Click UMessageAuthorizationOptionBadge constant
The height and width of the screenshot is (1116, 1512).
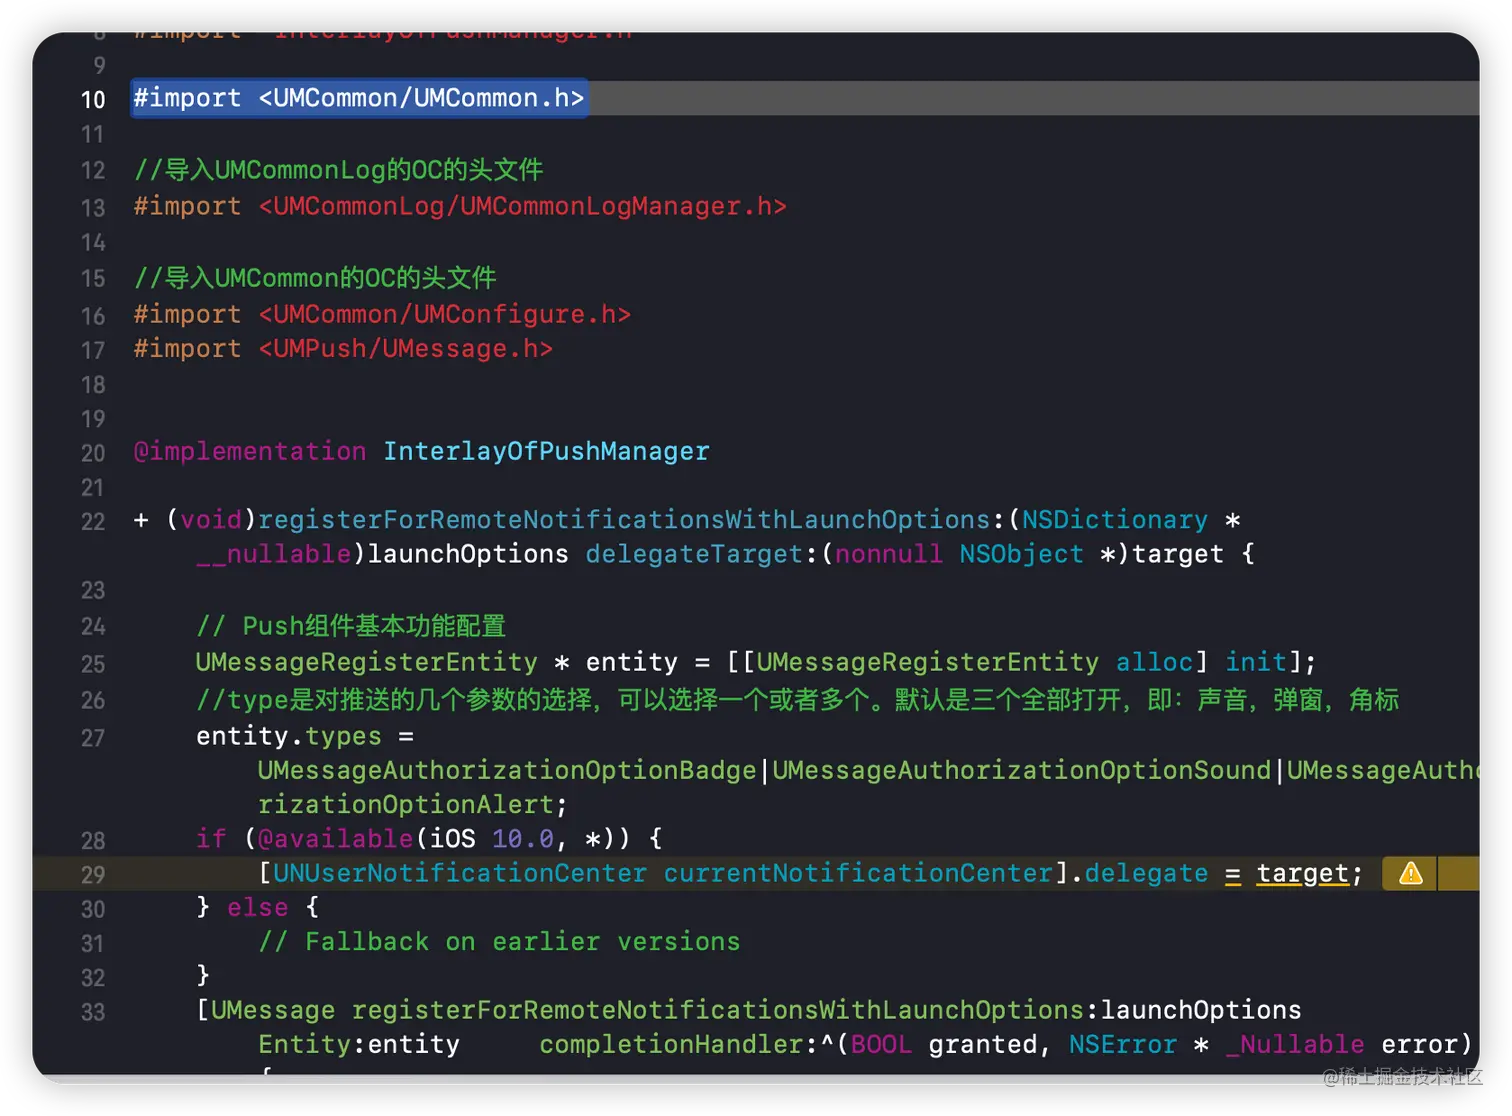tap(507, 770)
